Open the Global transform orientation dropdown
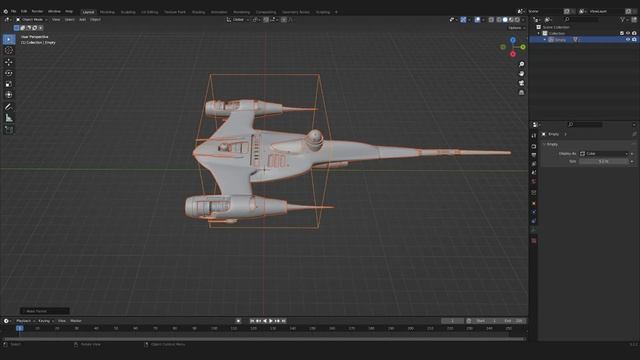 click(x=237, y=20)
